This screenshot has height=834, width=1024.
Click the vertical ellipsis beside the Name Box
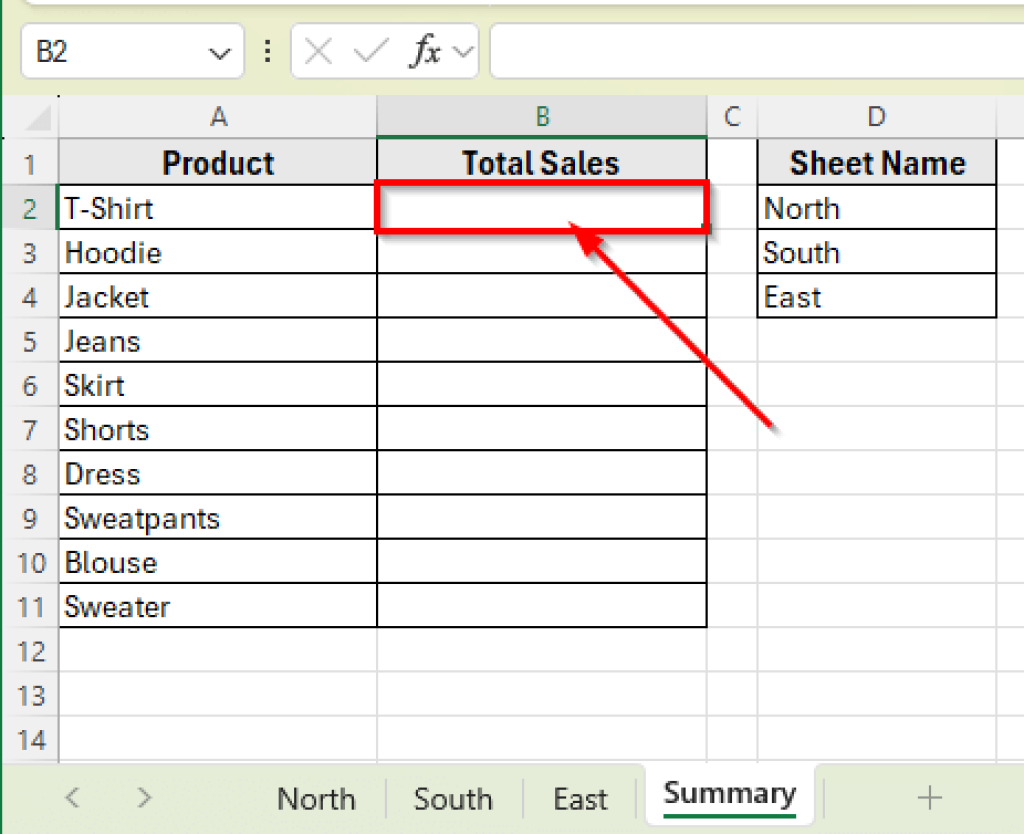pos(266,50)
